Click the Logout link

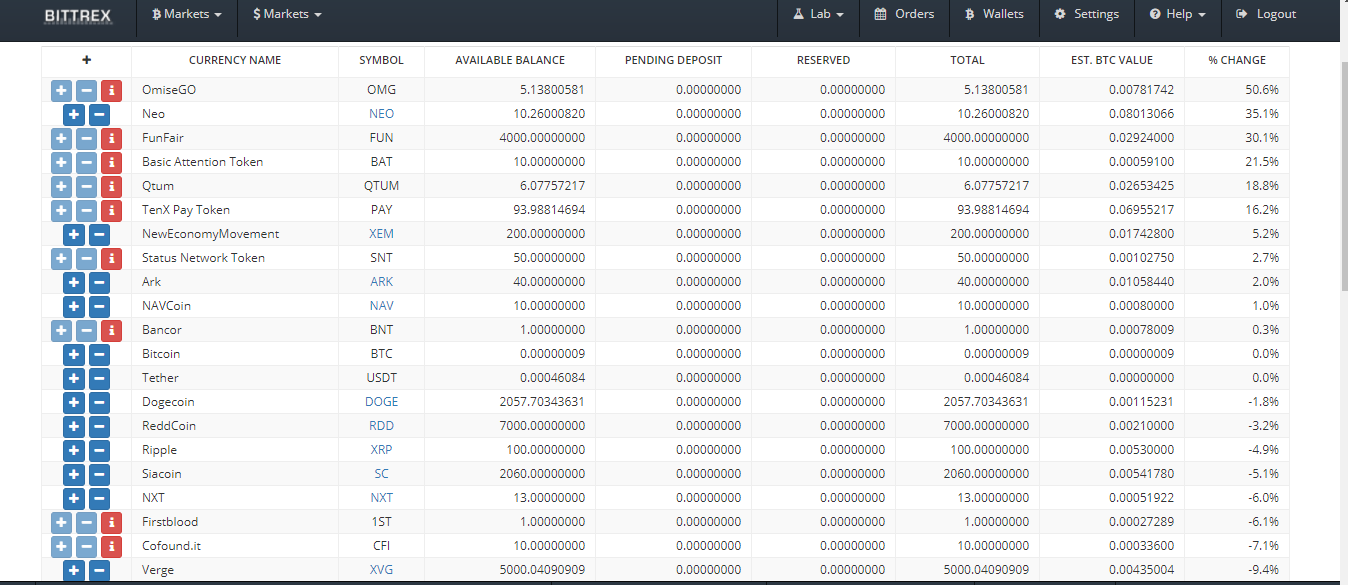point(1266,15)
